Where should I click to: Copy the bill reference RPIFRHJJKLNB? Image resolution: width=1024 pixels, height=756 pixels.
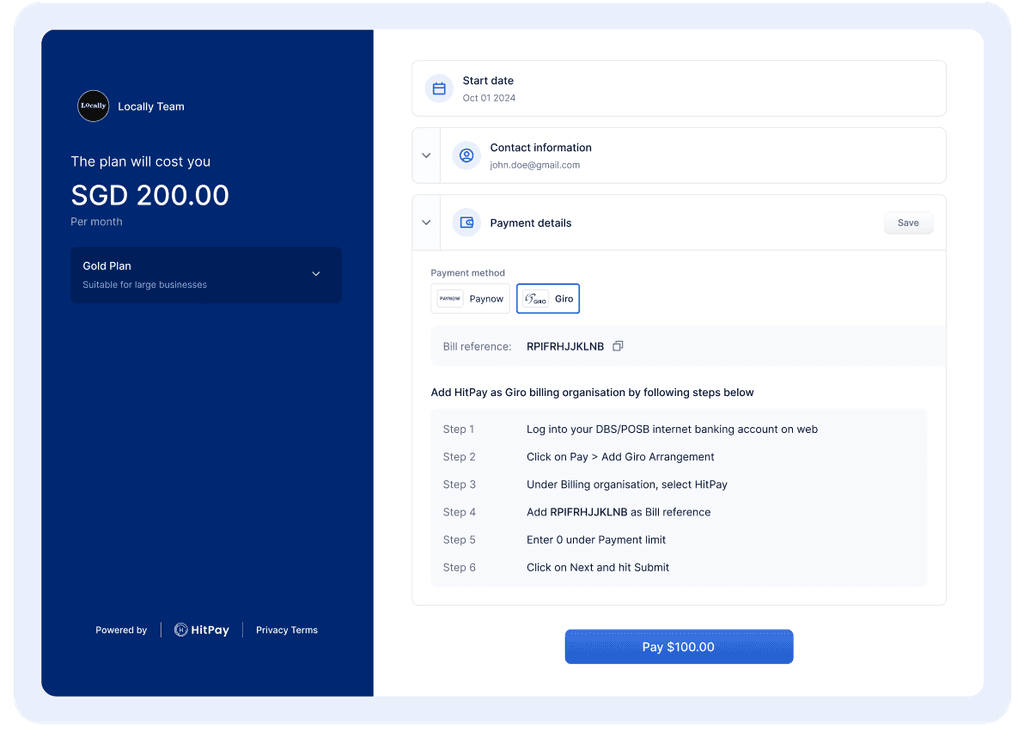click(x=618, y=345)
